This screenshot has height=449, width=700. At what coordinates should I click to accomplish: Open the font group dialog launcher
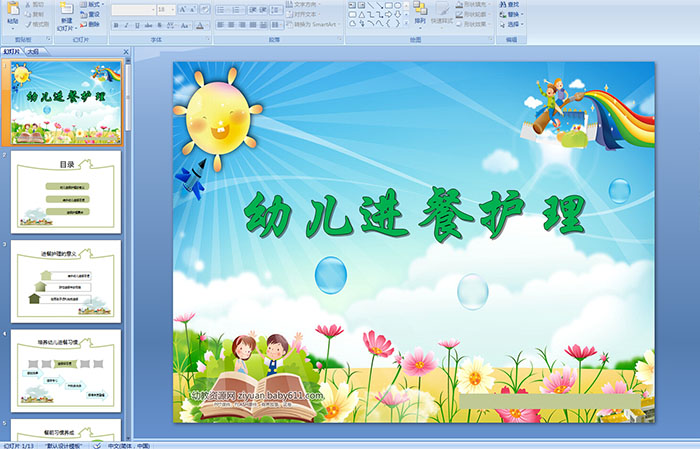coord(208,40)
